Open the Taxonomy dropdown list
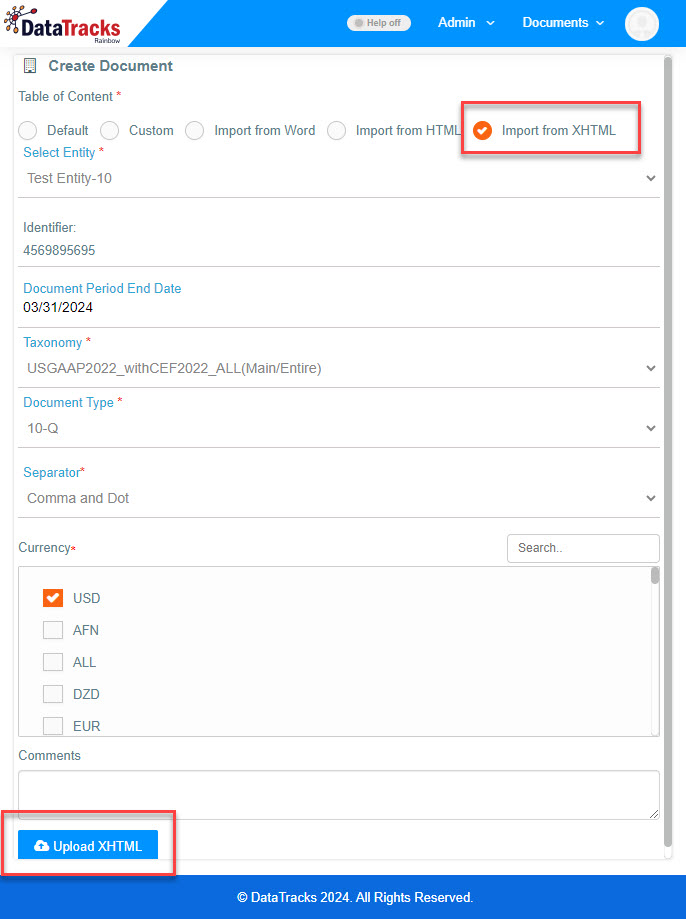The width and height of the screenshot is (686, 919). point(339,368)
